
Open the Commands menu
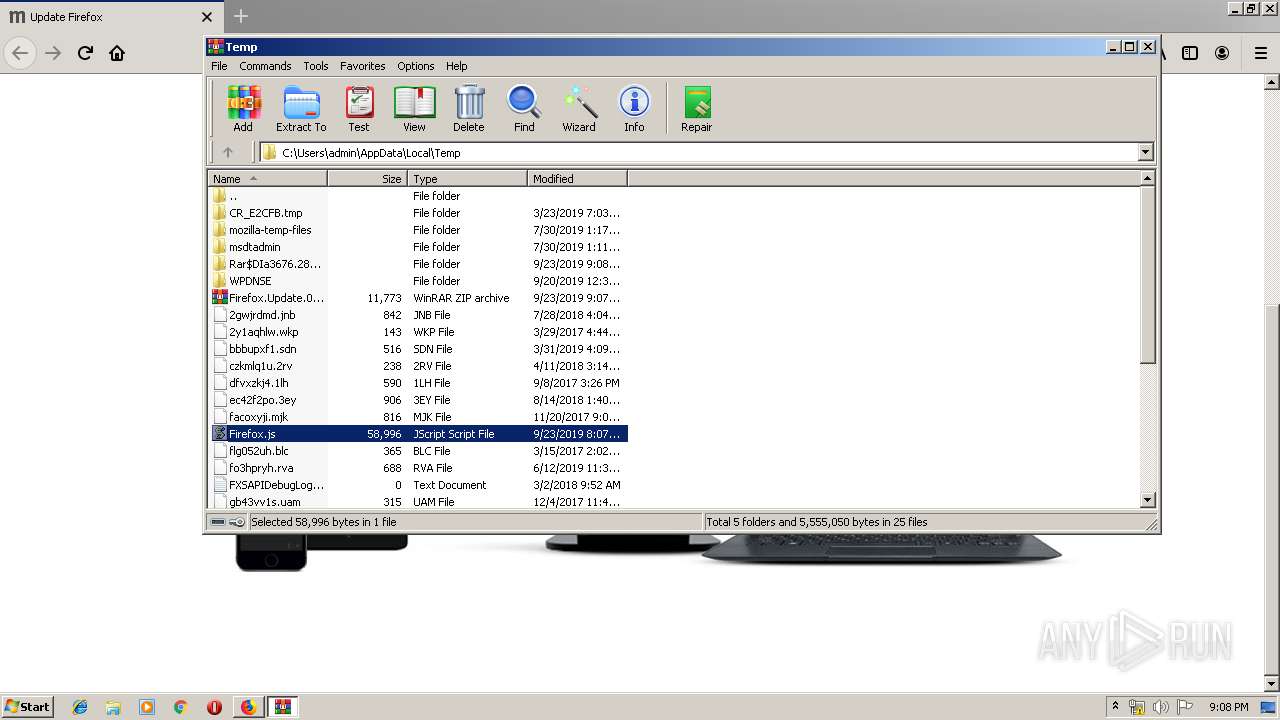point(265,66)
